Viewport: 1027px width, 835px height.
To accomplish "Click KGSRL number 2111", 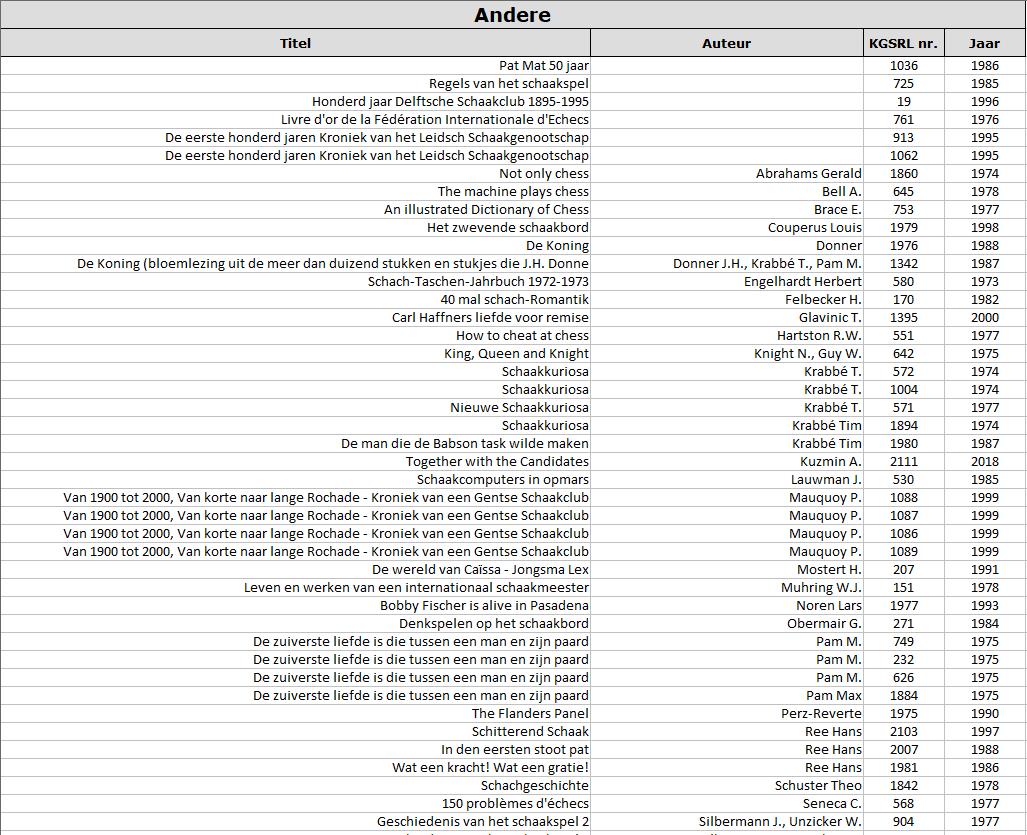I will (x=904, y=462).
